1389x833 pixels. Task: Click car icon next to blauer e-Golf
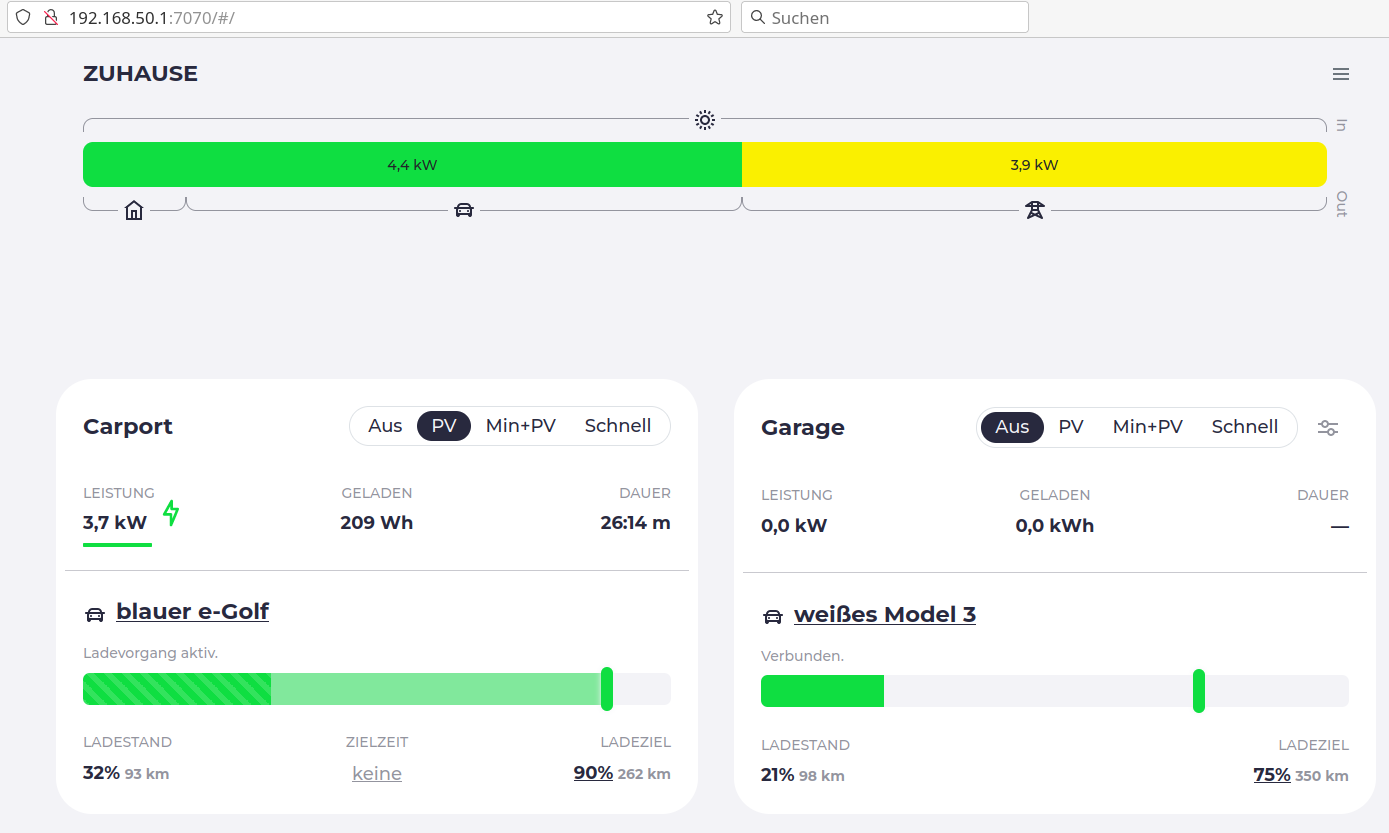coord(95,614)
